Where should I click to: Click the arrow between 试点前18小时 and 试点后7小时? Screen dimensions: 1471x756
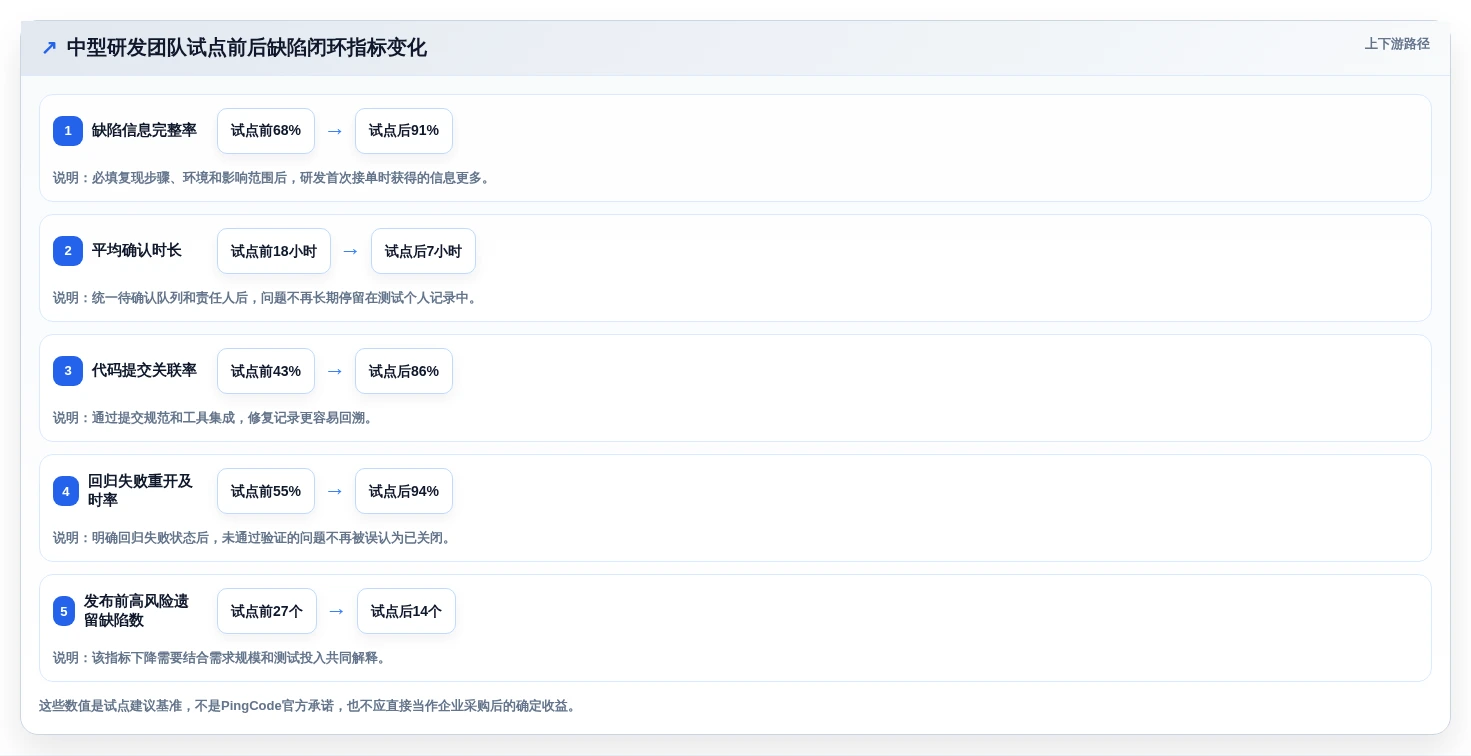click(x=351, y=251)
